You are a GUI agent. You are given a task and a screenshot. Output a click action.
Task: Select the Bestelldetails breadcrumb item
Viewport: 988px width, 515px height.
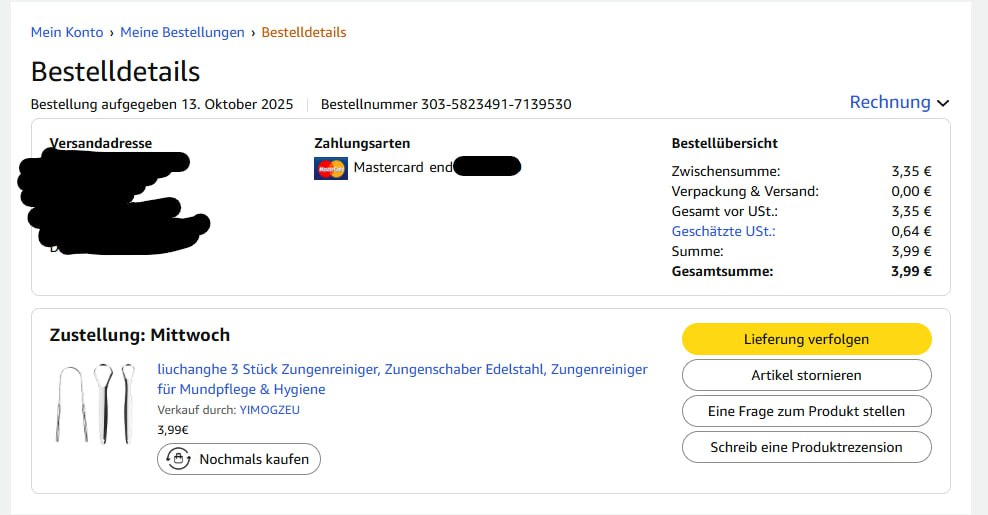(304, 32)
